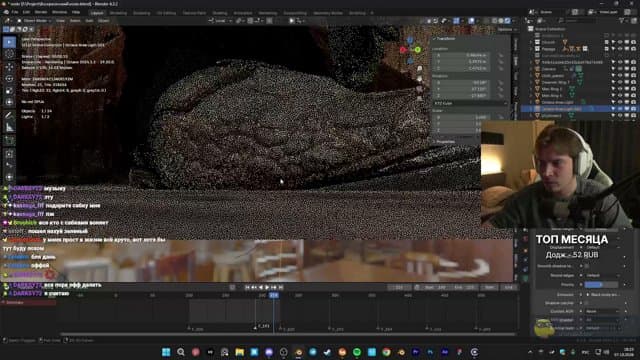Open the Window menu
The width and height of the screenshot is (640, 360).
[59, 12]
